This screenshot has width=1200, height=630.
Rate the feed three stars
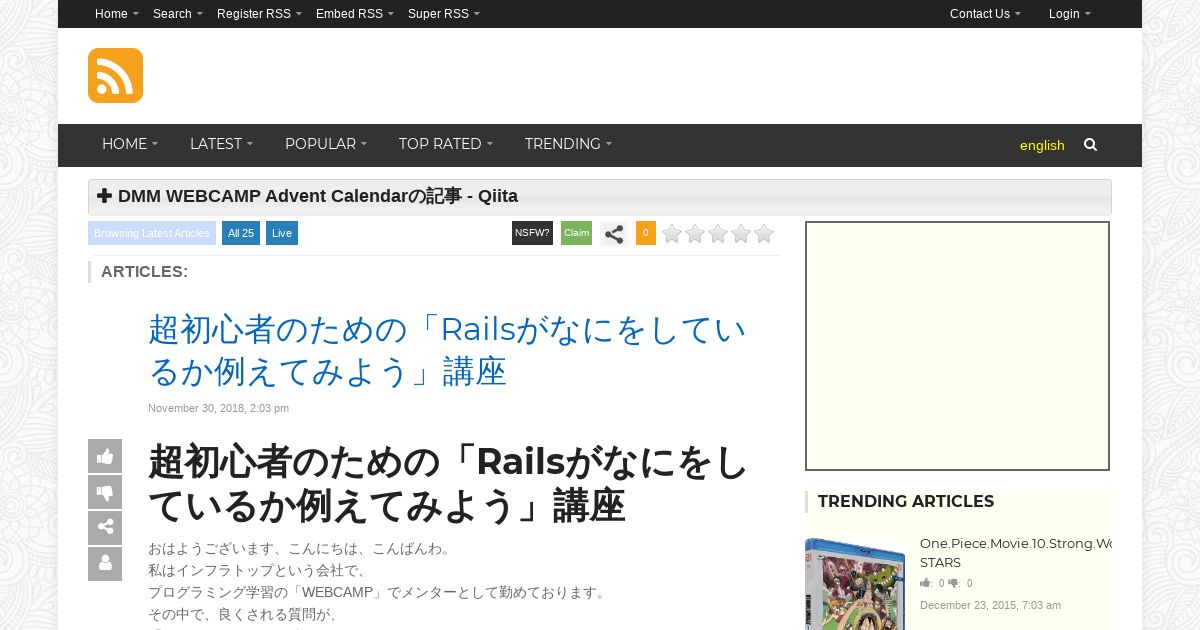coord(718,234)
